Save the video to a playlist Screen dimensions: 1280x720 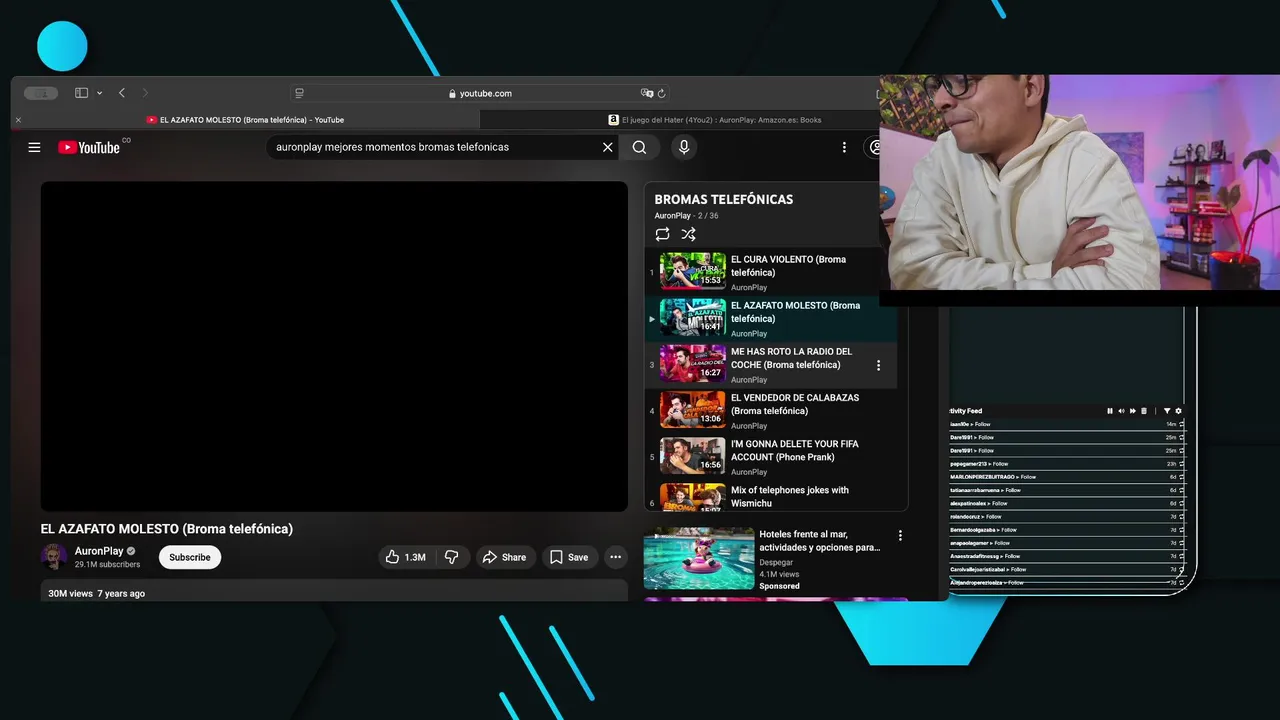[x=570, y=557]
